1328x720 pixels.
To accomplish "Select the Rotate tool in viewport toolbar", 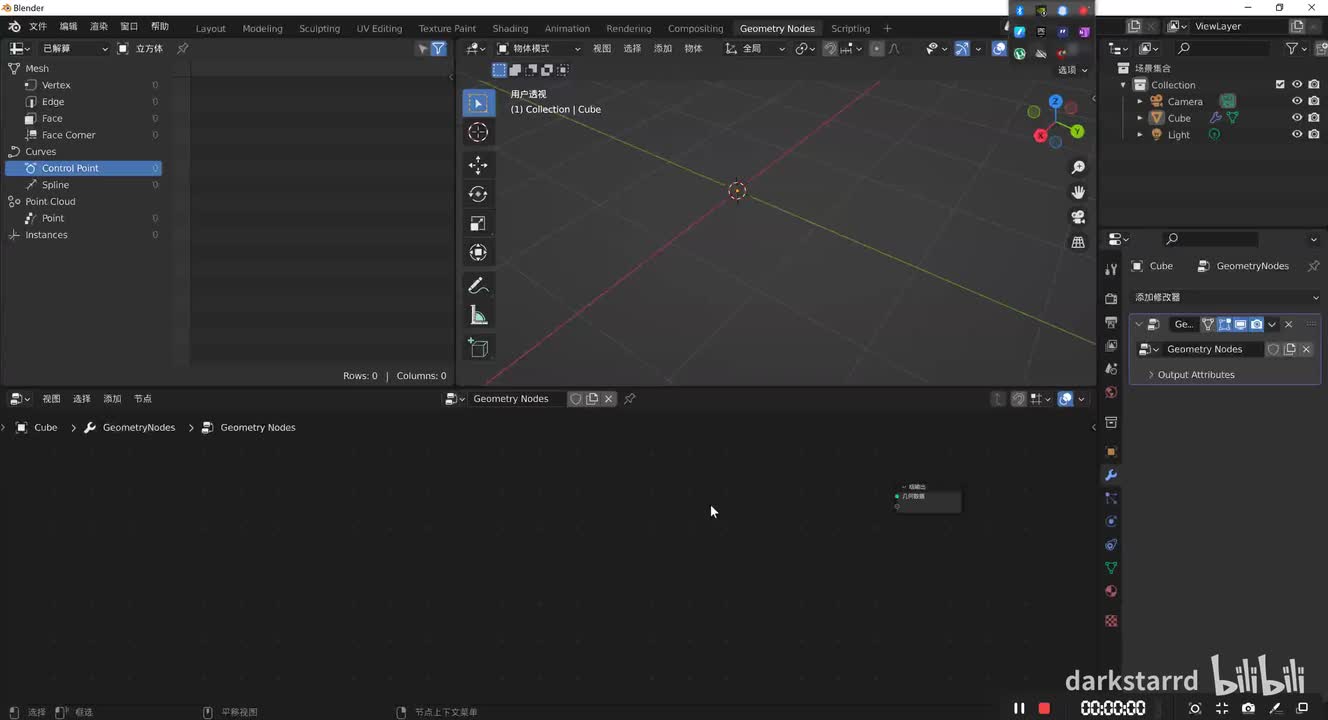I will tap(478, 194).
